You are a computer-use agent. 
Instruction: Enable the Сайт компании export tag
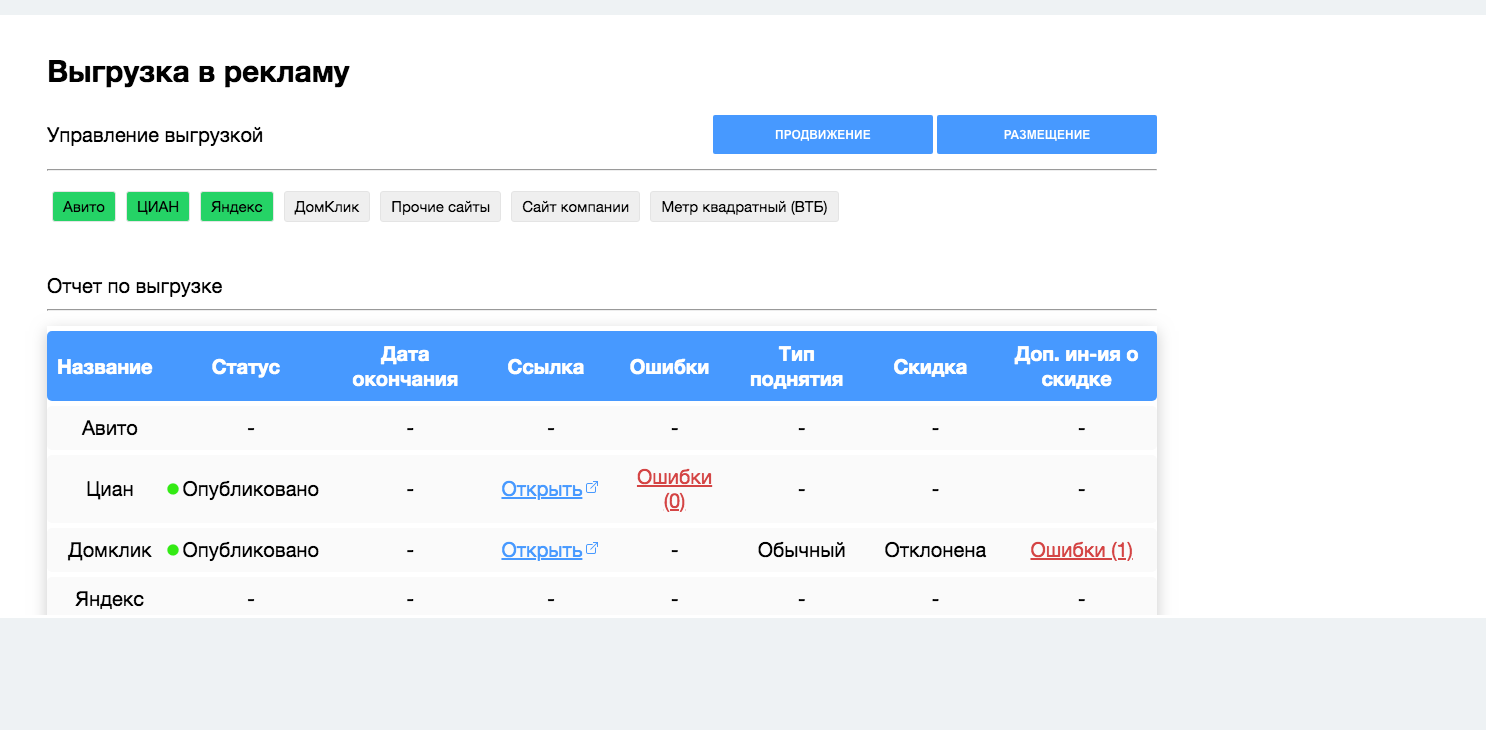pos(575,207)
